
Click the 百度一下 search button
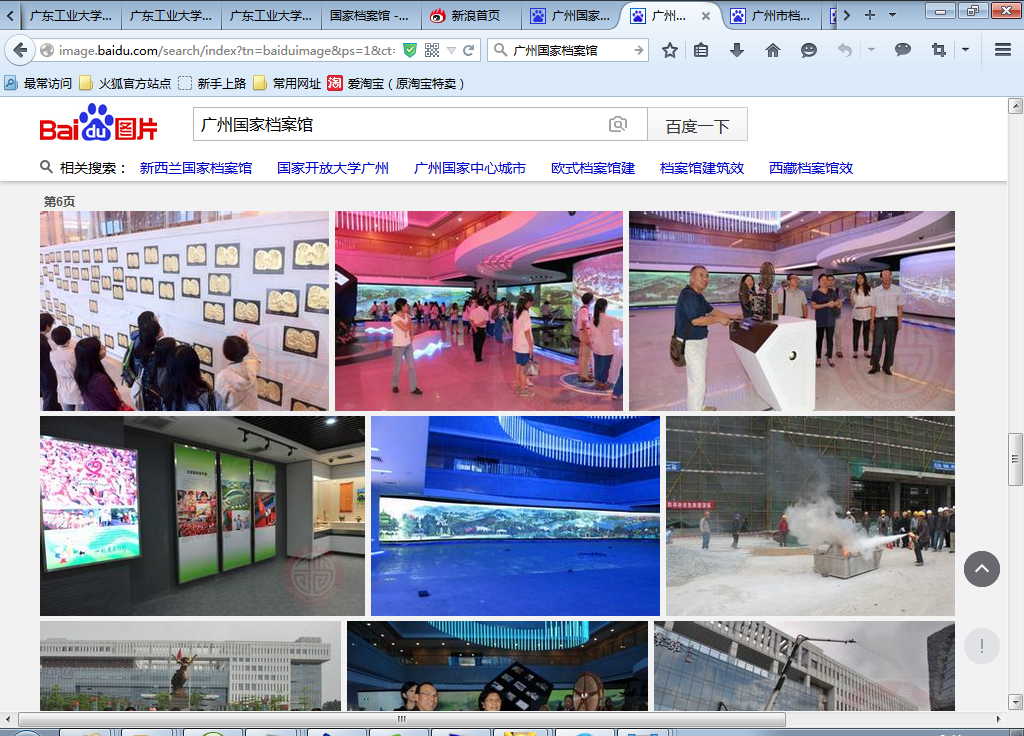point(697,126)
